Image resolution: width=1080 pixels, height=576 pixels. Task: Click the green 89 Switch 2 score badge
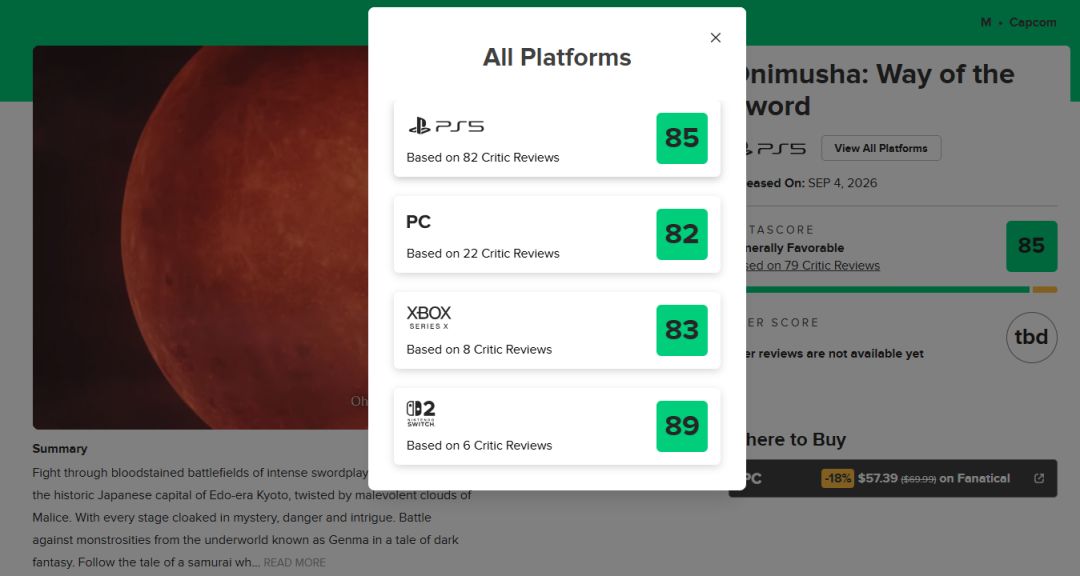pos(682,426)
